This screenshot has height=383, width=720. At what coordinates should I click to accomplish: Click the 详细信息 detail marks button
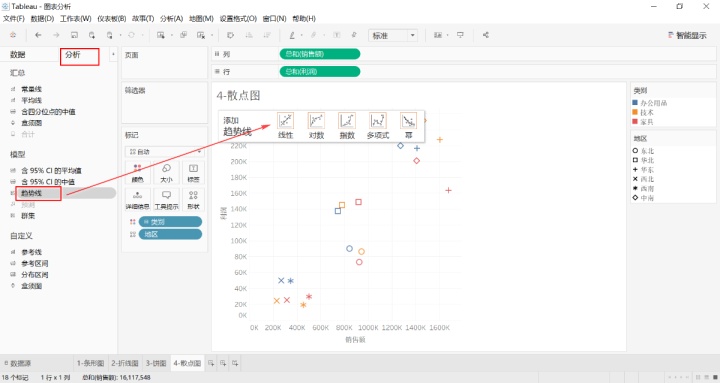tap(137, 200)
